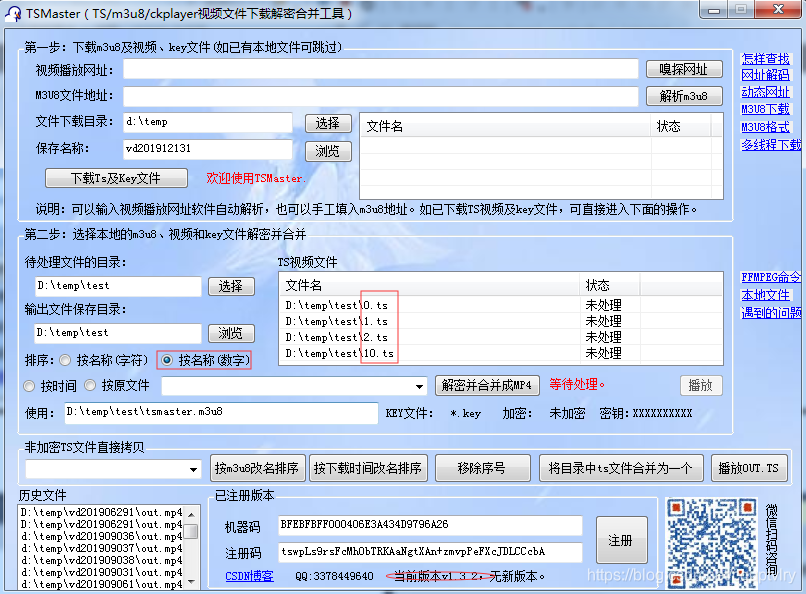Open the 网址解码 link
This screenshot has height=594, width=806.
(765, 75)
